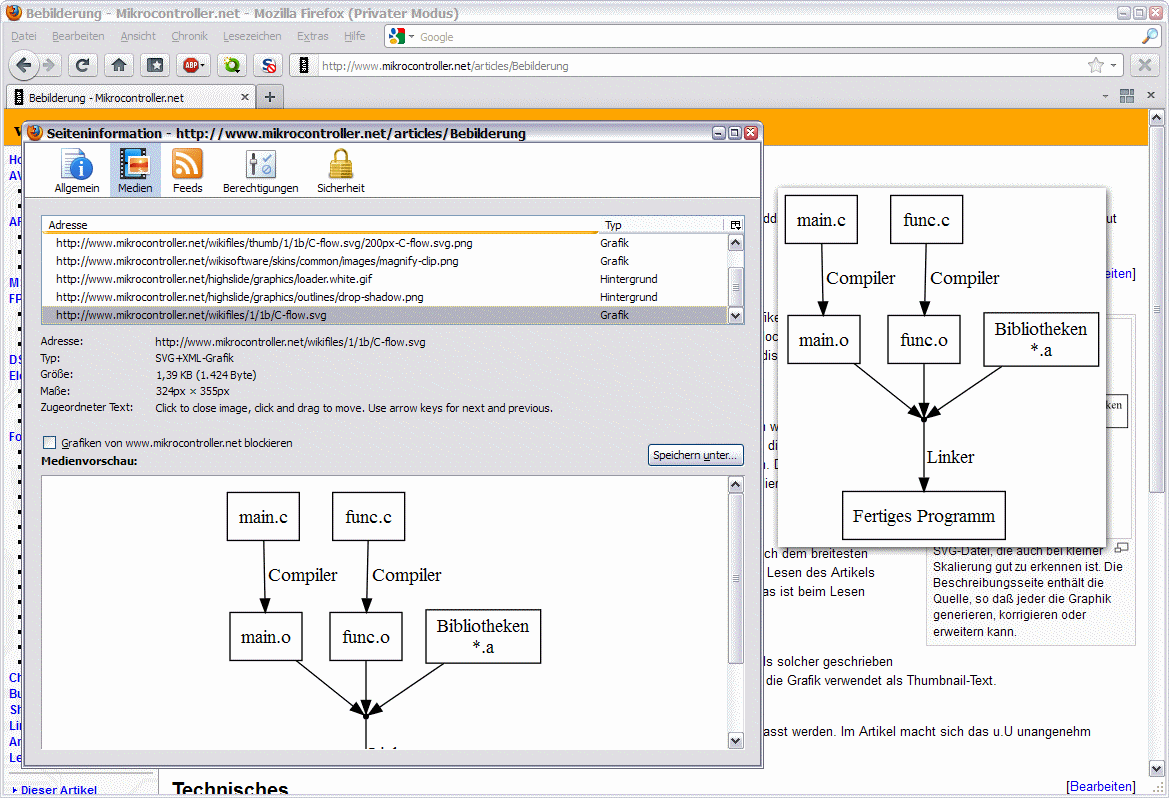Select the loader.white.gif row
Viewport: 1169px width, 798px height.
coord(384,279)
